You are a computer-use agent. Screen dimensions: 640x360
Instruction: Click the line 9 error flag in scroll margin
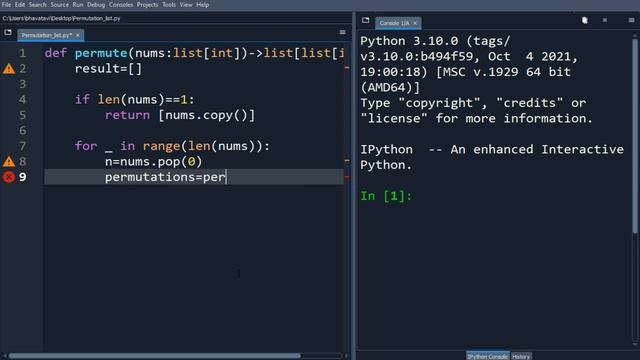(x=347, y=178)
